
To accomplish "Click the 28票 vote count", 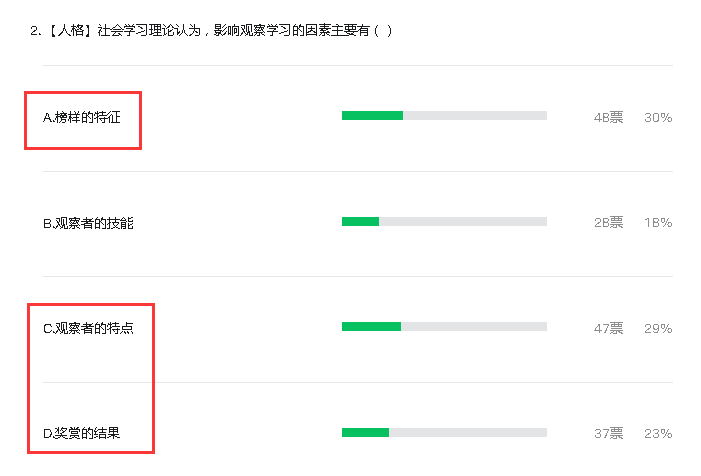I will click(608, 223).
